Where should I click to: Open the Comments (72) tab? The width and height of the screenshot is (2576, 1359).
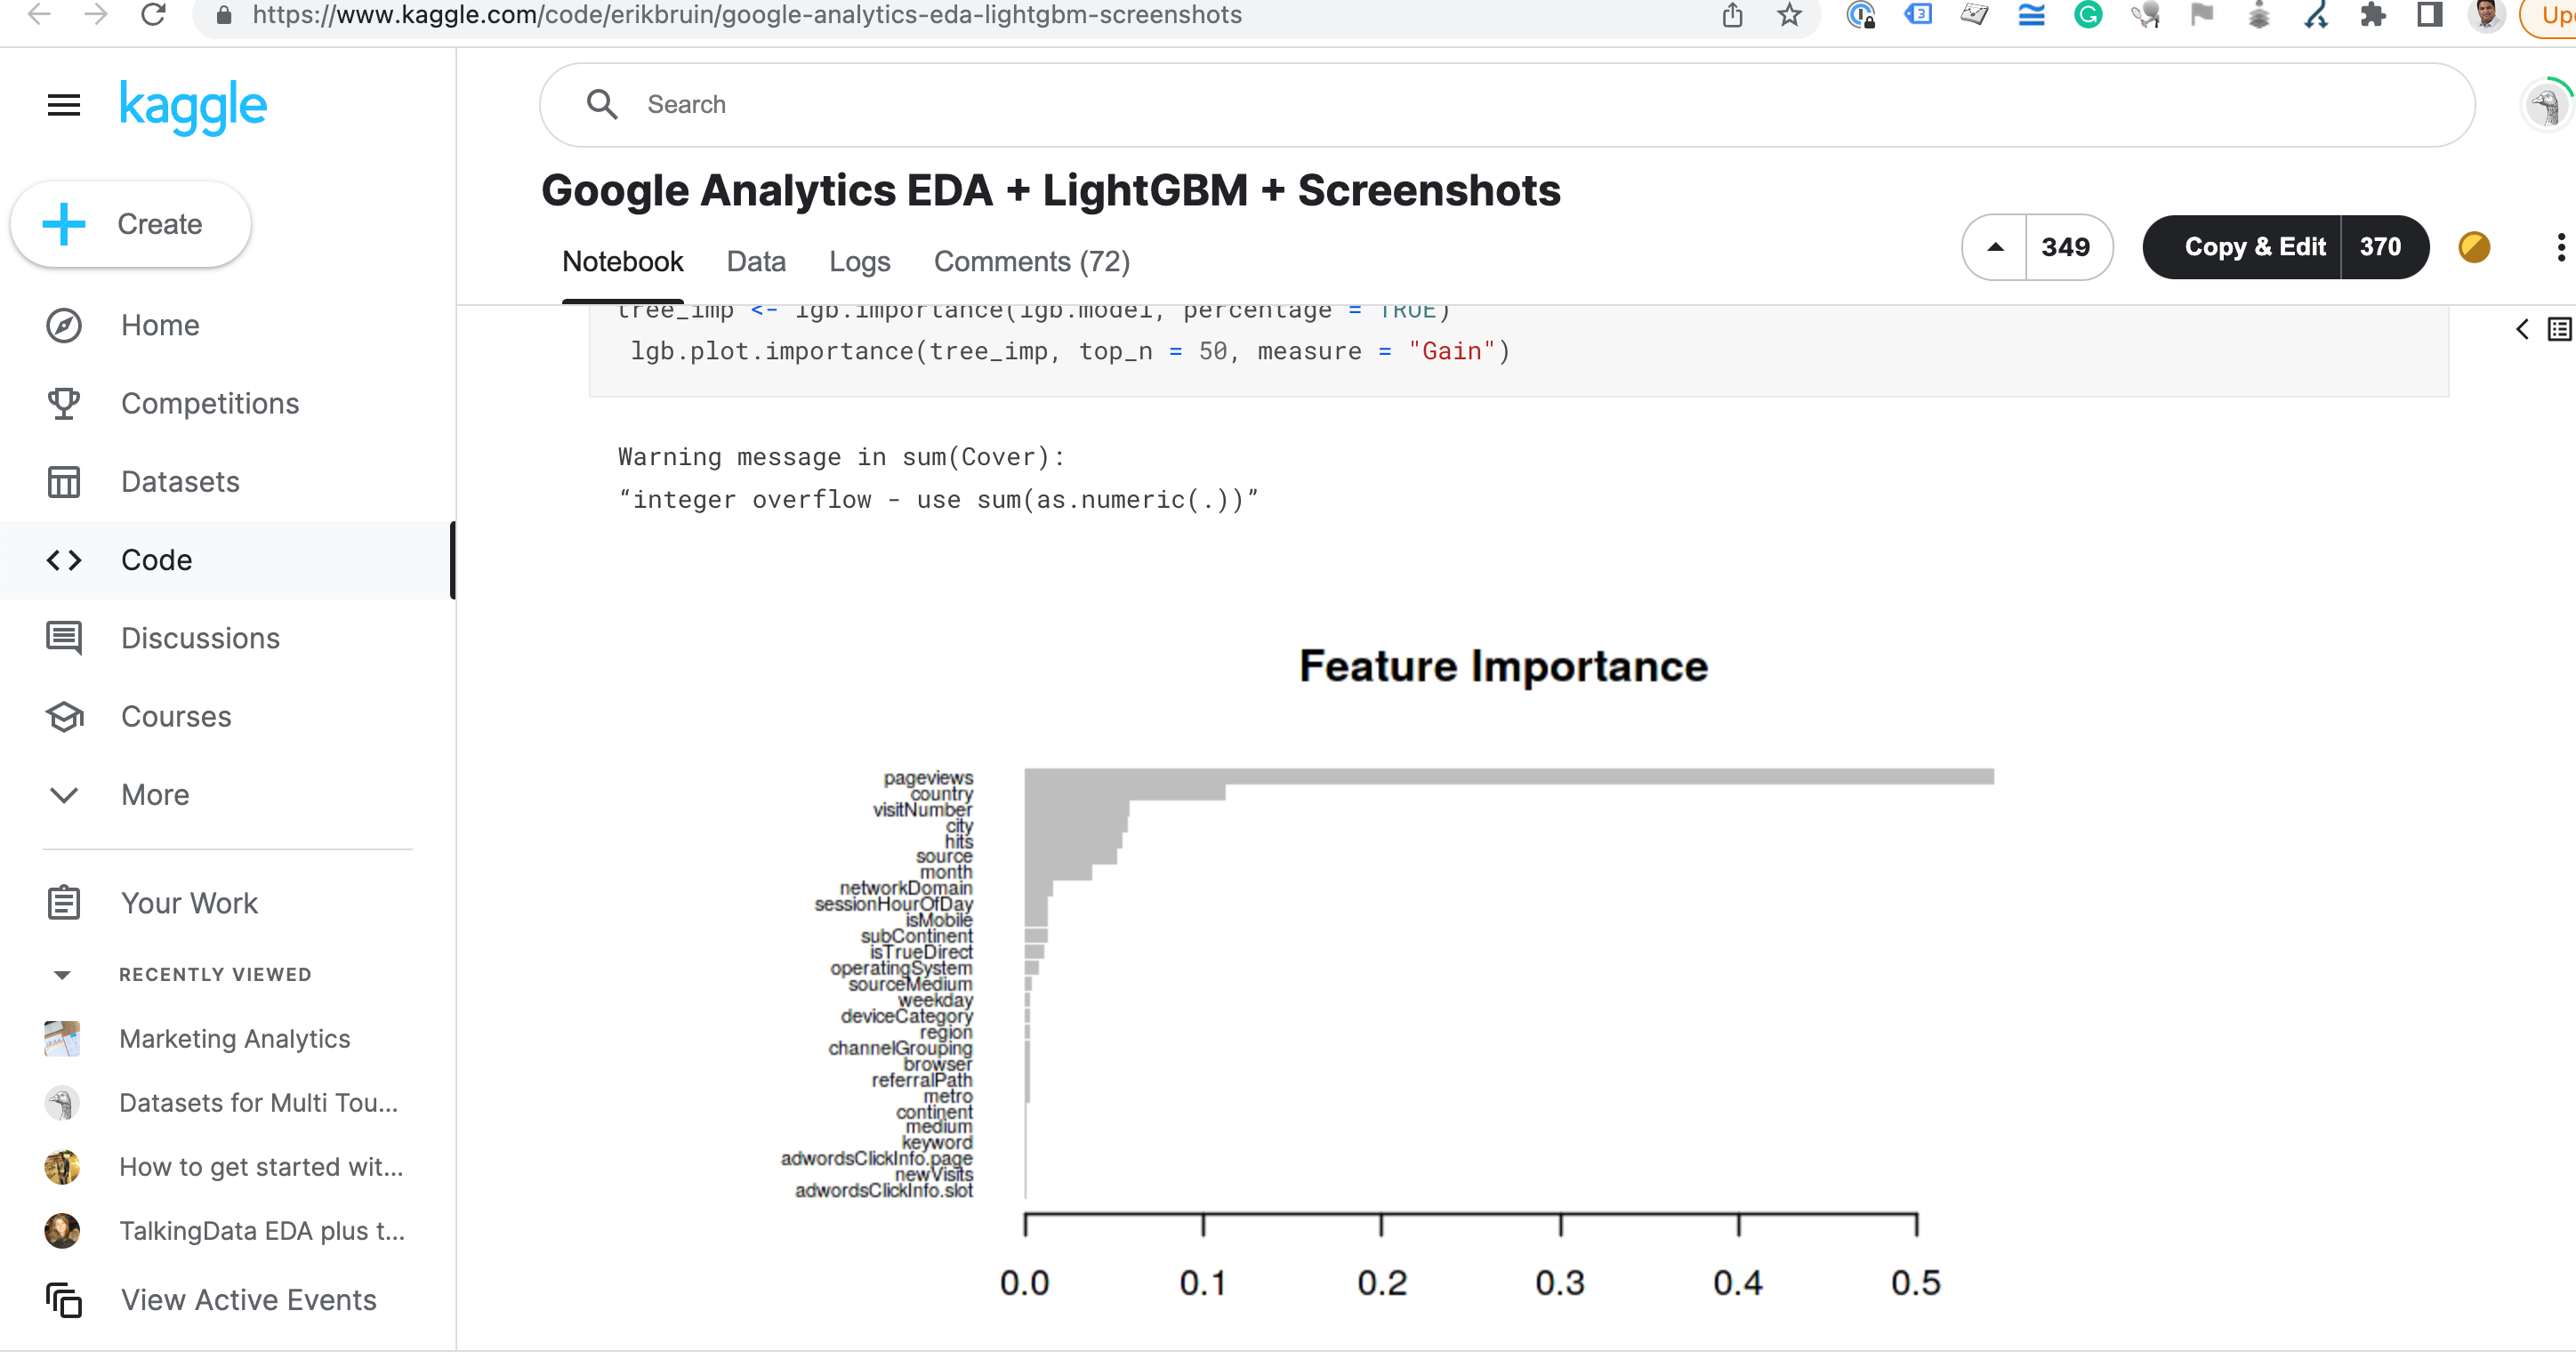(x=1031, y=261)
